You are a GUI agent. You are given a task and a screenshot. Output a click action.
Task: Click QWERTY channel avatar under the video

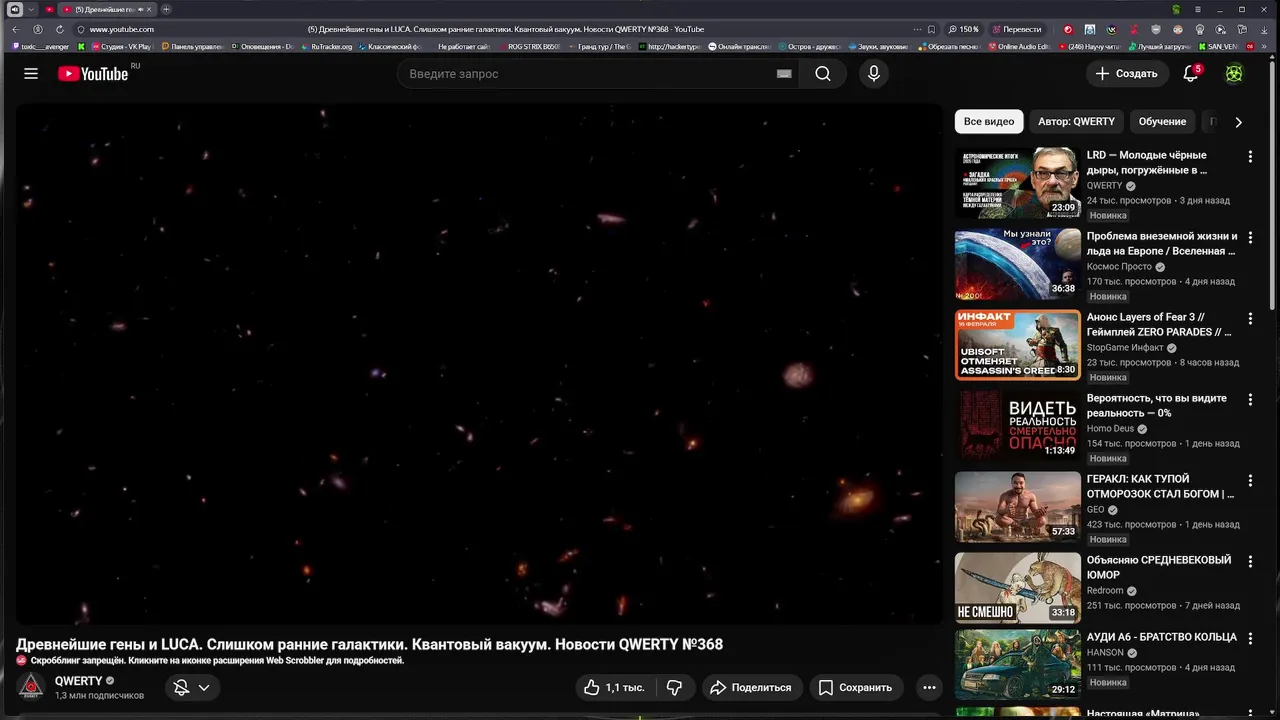[x=31, y=686]
